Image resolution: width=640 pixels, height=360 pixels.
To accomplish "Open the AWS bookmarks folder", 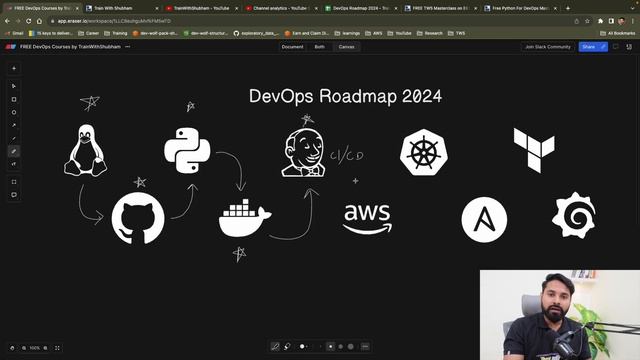I will (374, 33).
